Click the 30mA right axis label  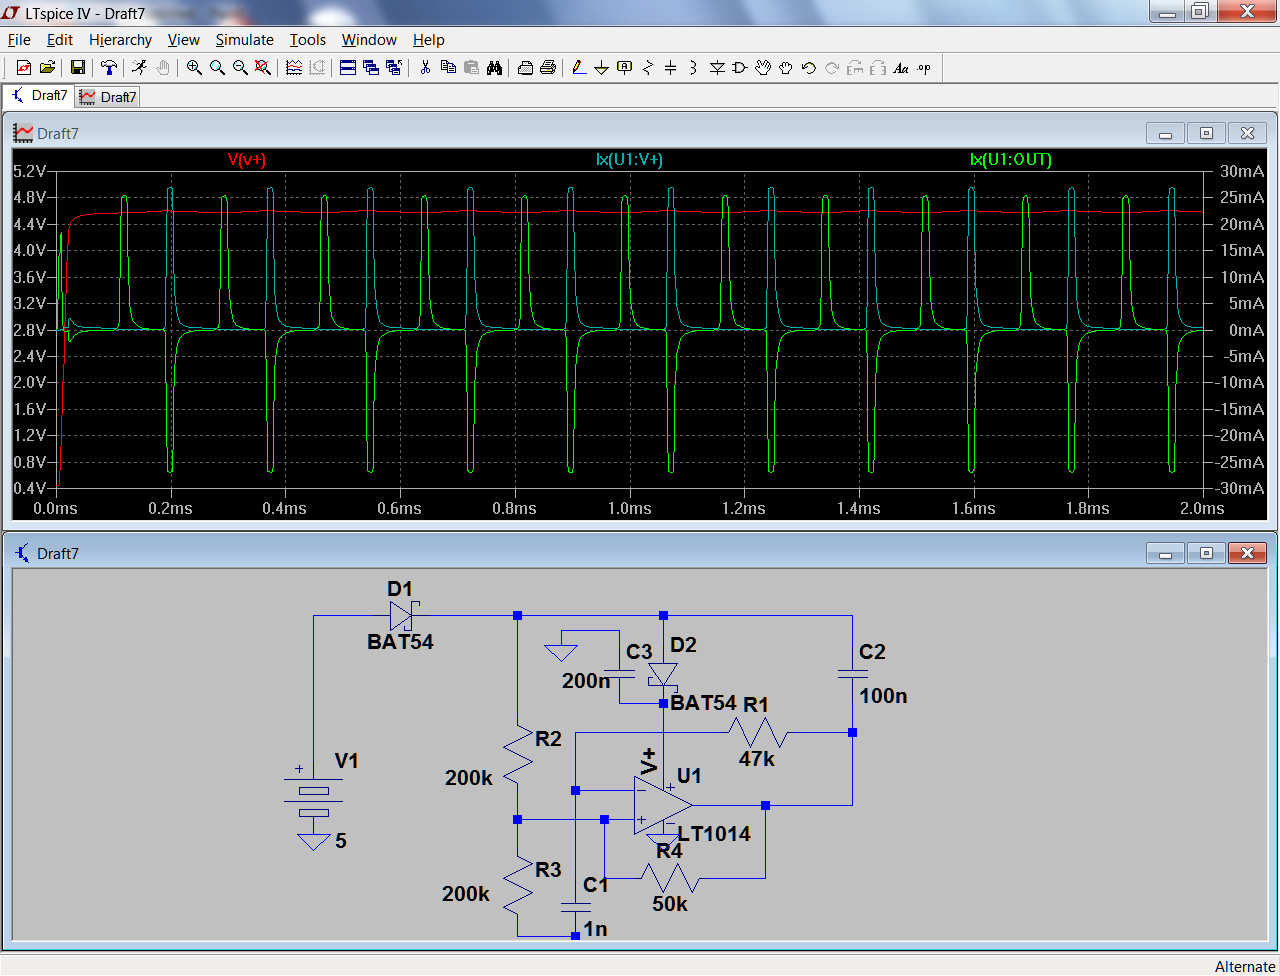pos(1242,171)
